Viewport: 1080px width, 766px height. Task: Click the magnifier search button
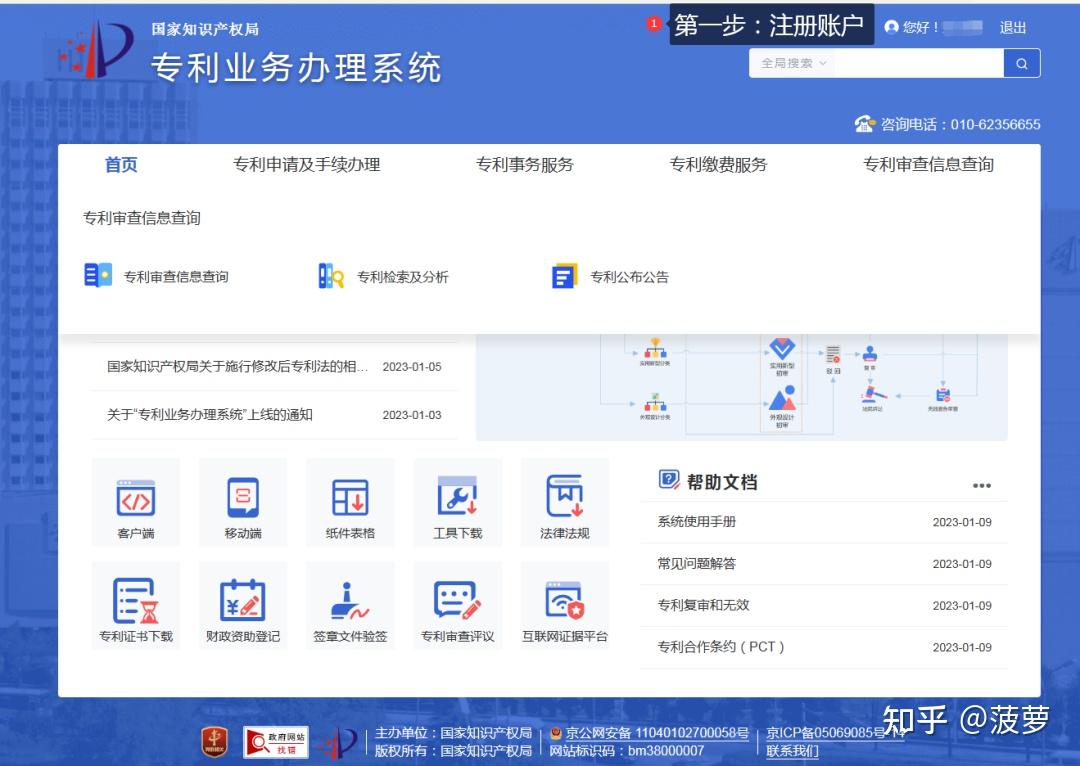pyautogui.click(x=1022, y=63)
